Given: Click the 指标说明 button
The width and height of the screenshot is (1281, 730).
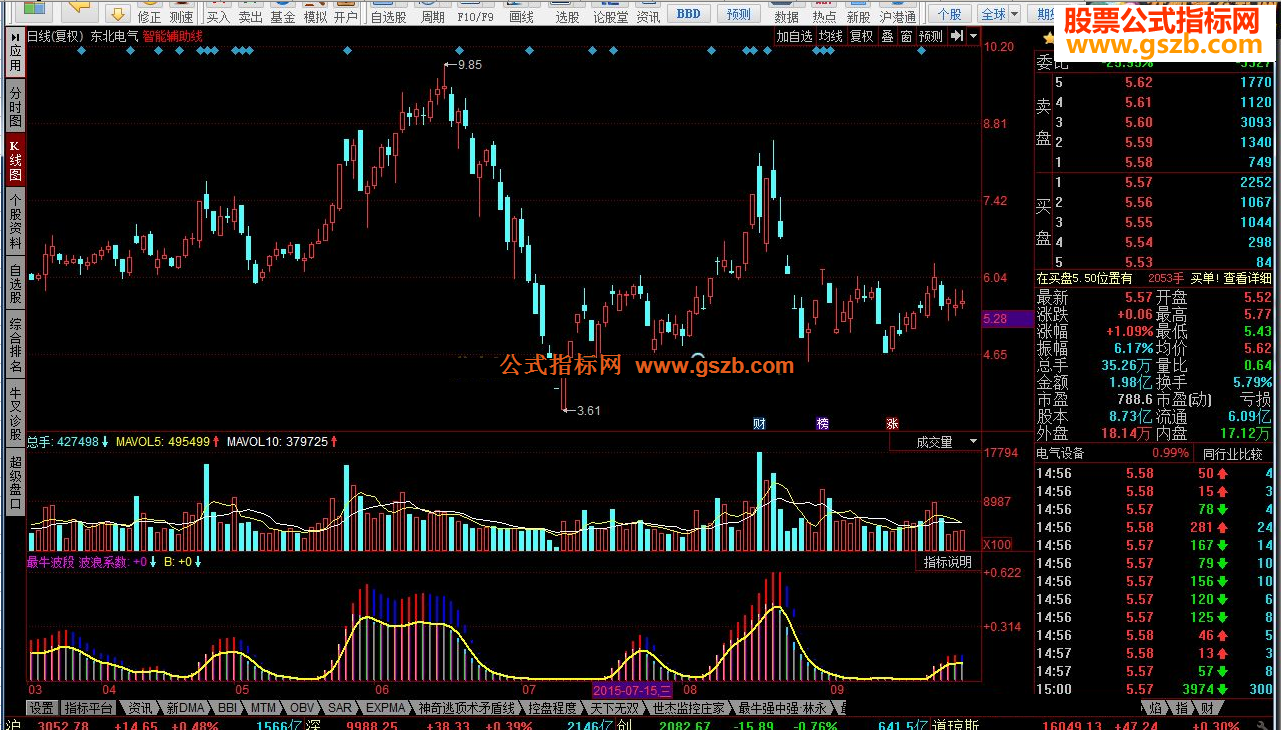Looking at the screenshot, I should click(x=947, y=562).
